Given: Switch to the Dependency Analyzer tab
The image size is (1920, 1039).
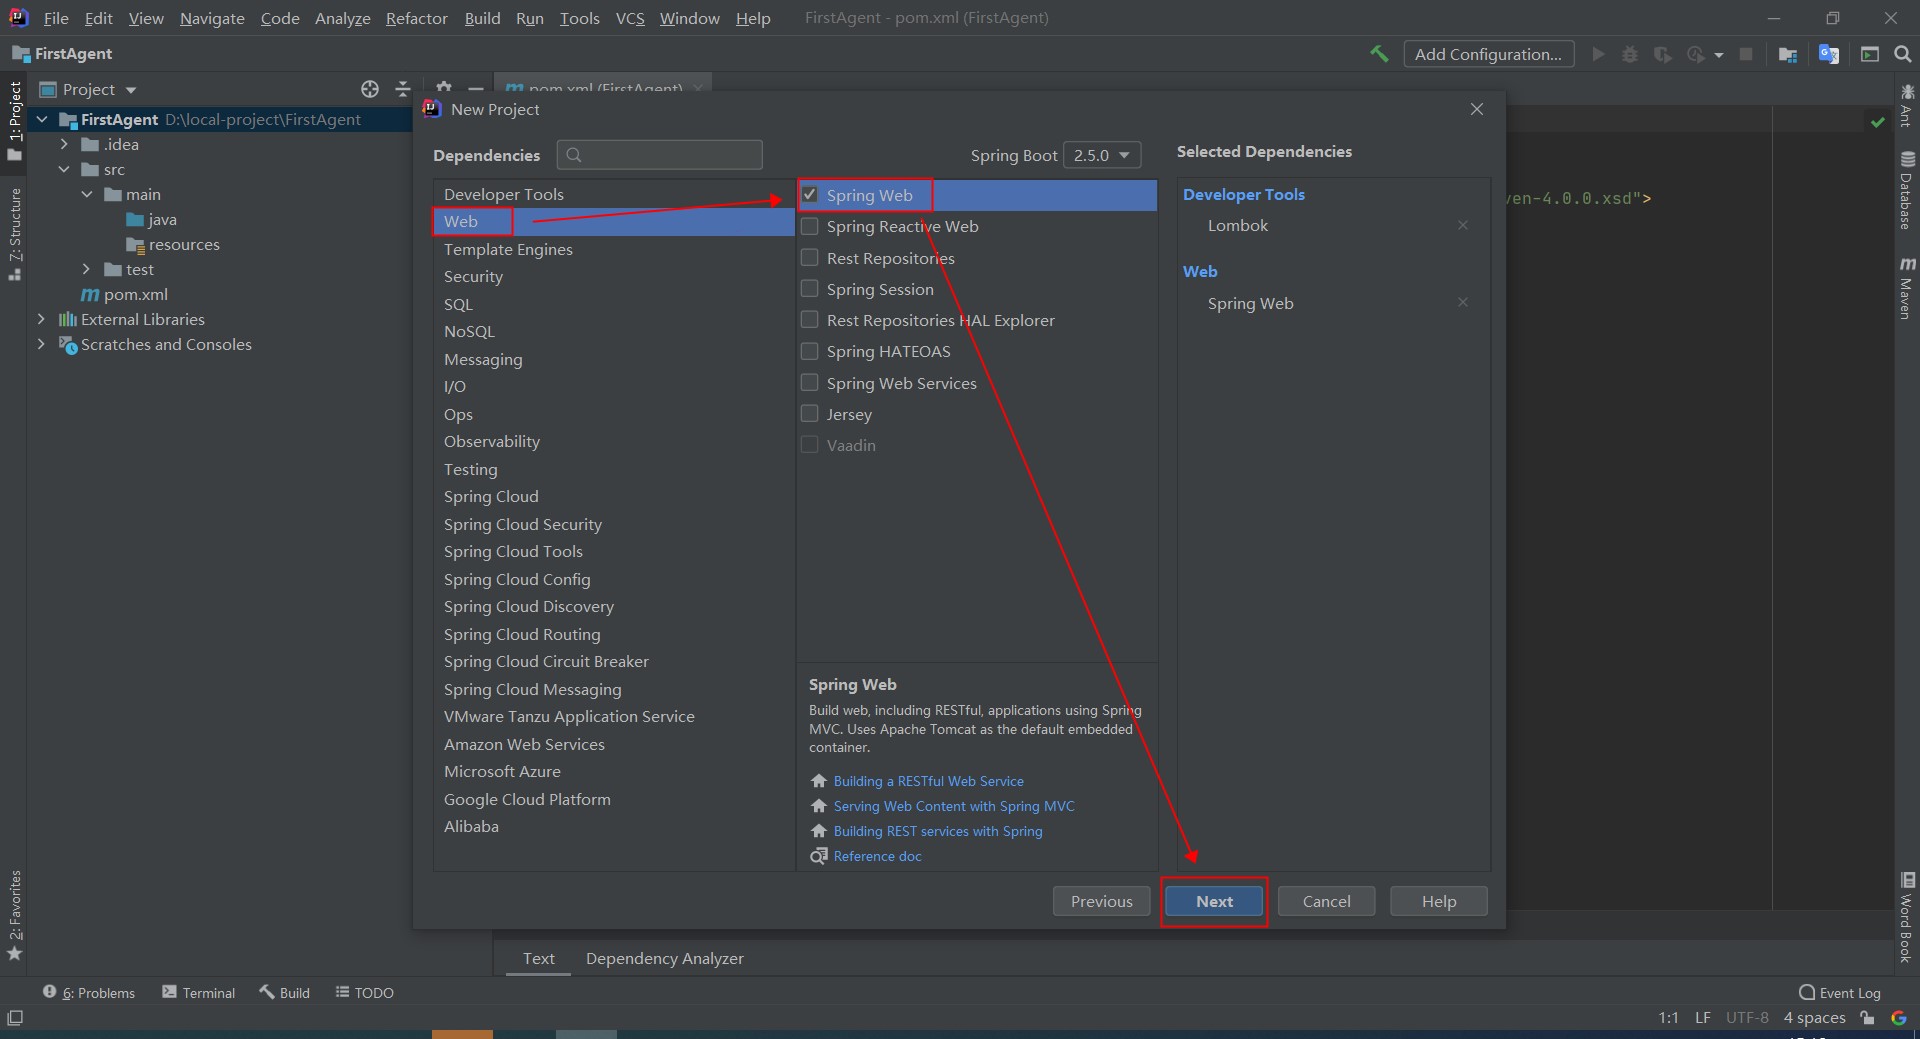Looking at the screenshot, I should (665, 958).
